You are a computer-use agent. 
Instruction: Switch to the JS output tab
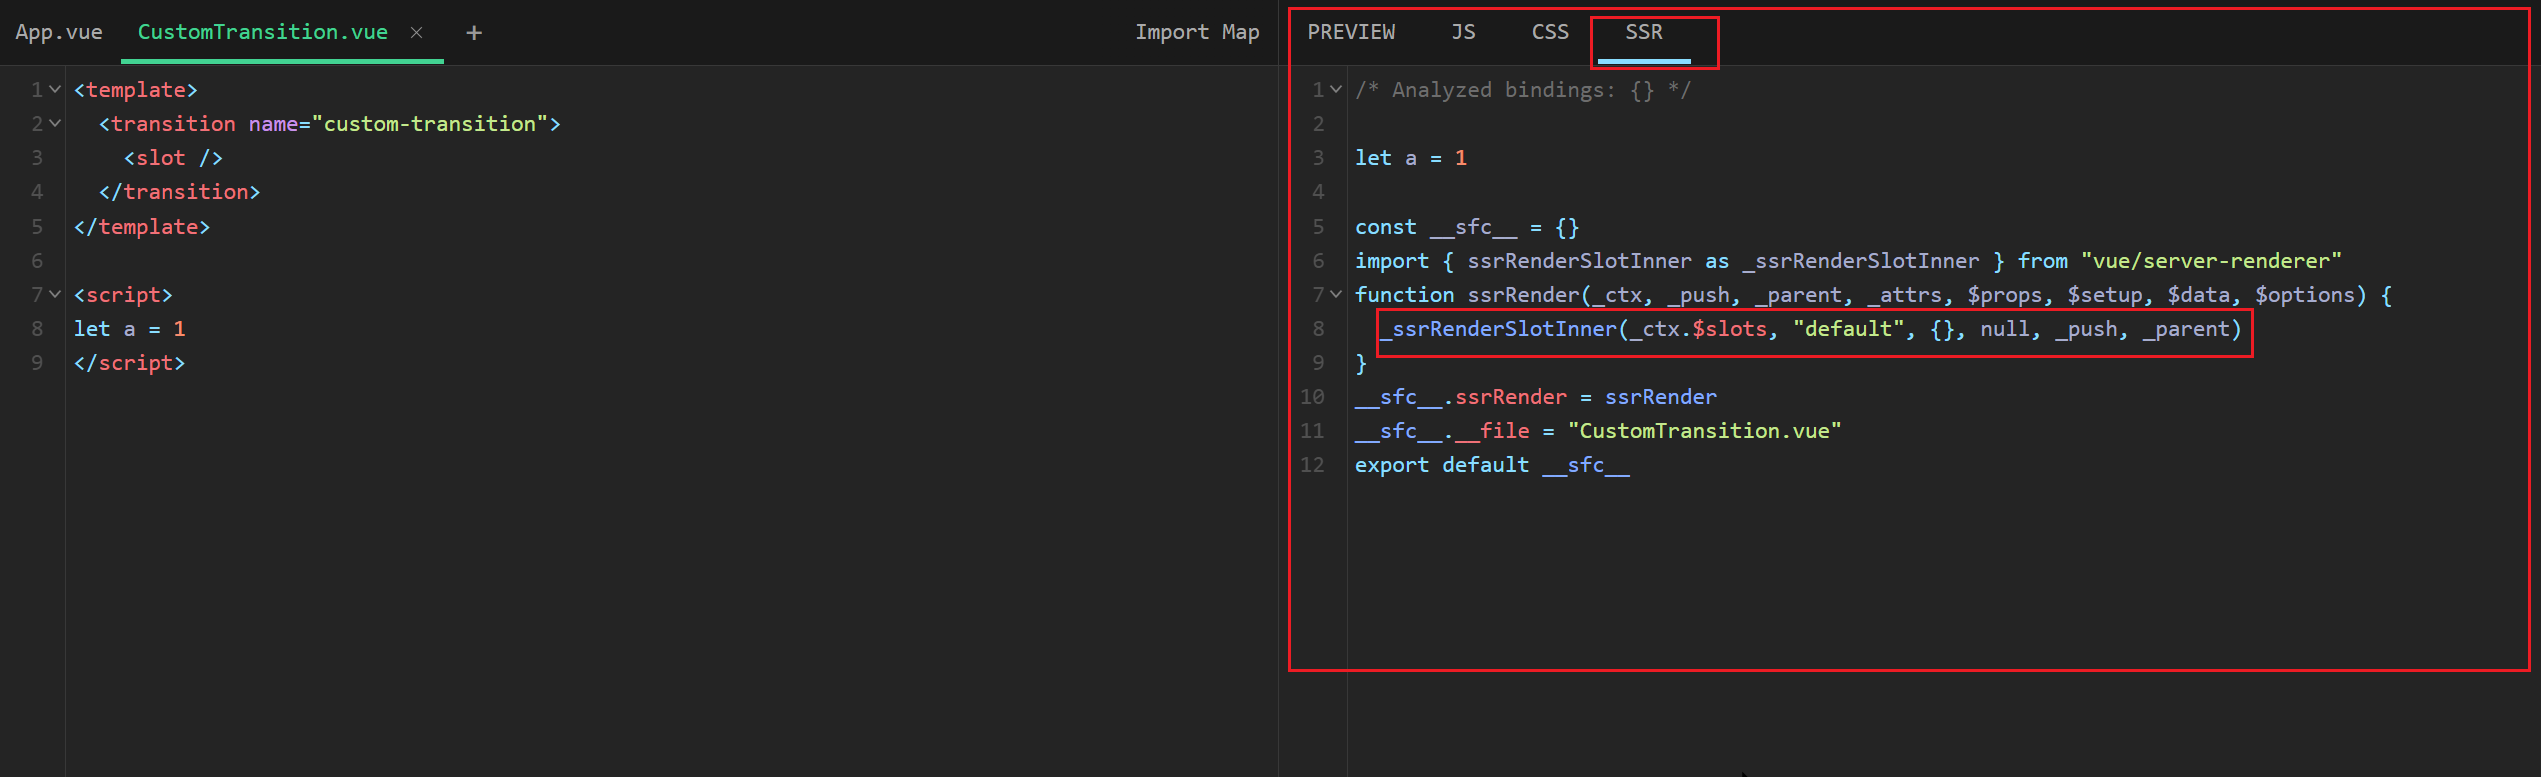(x=1463, y=32)
